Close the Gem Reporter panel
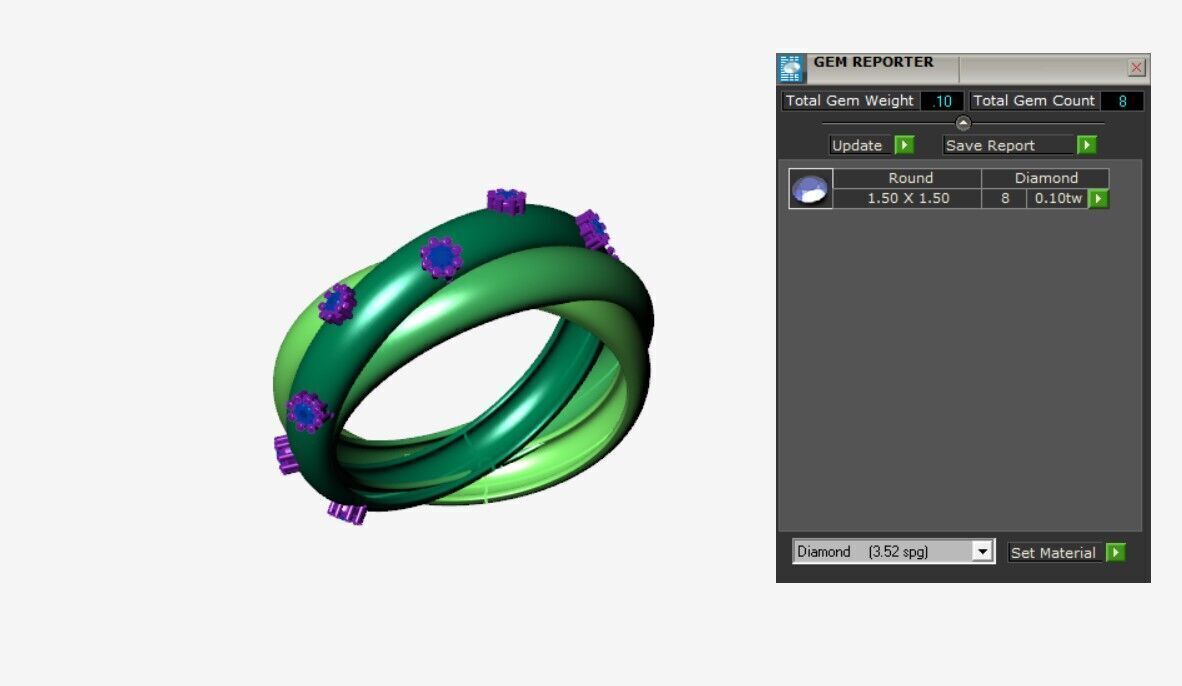 [x=1136, y=68]
